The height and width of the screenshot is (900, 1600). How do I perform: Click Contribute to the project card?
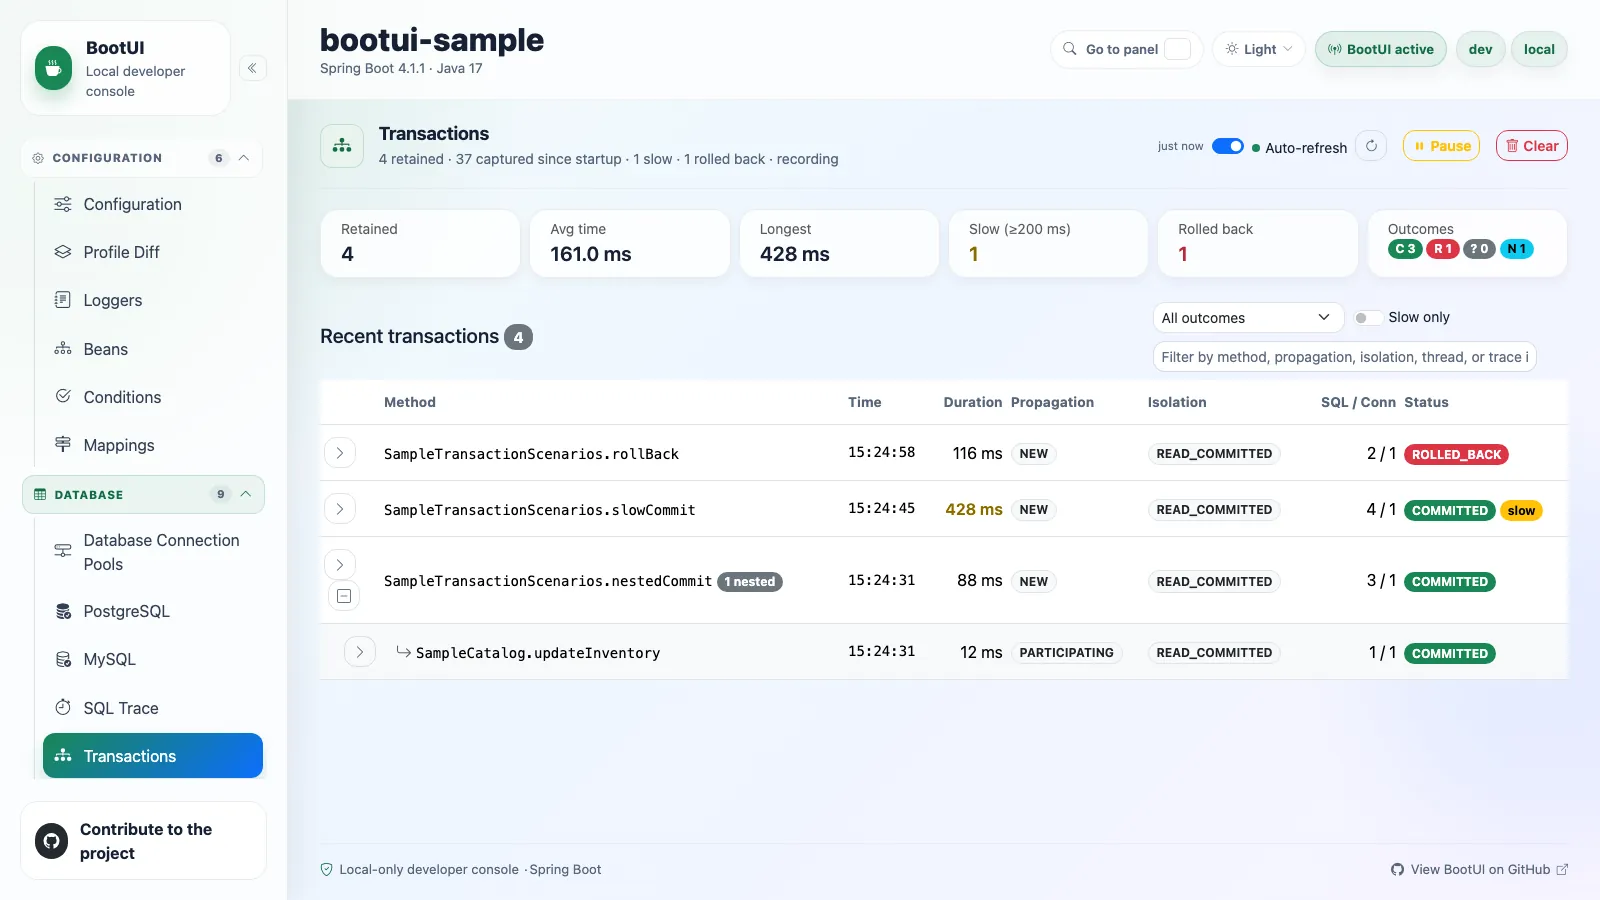pos(144,841)
